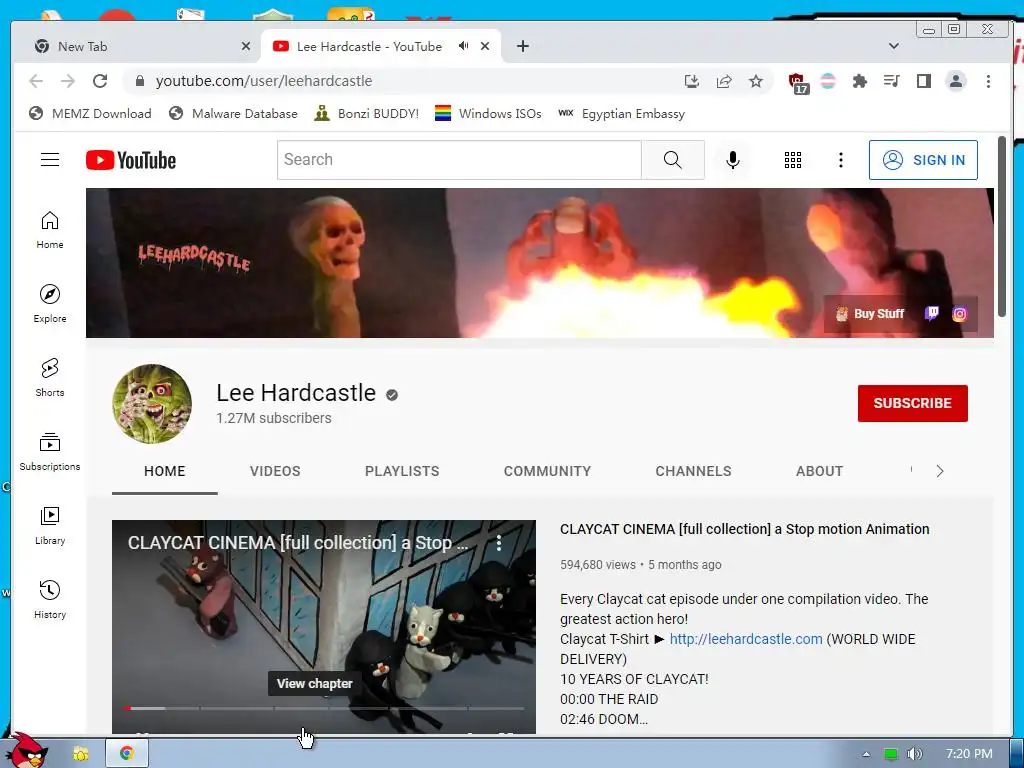Open the Chrome profile avatar

pyautogui.click(x=956, y=81)
